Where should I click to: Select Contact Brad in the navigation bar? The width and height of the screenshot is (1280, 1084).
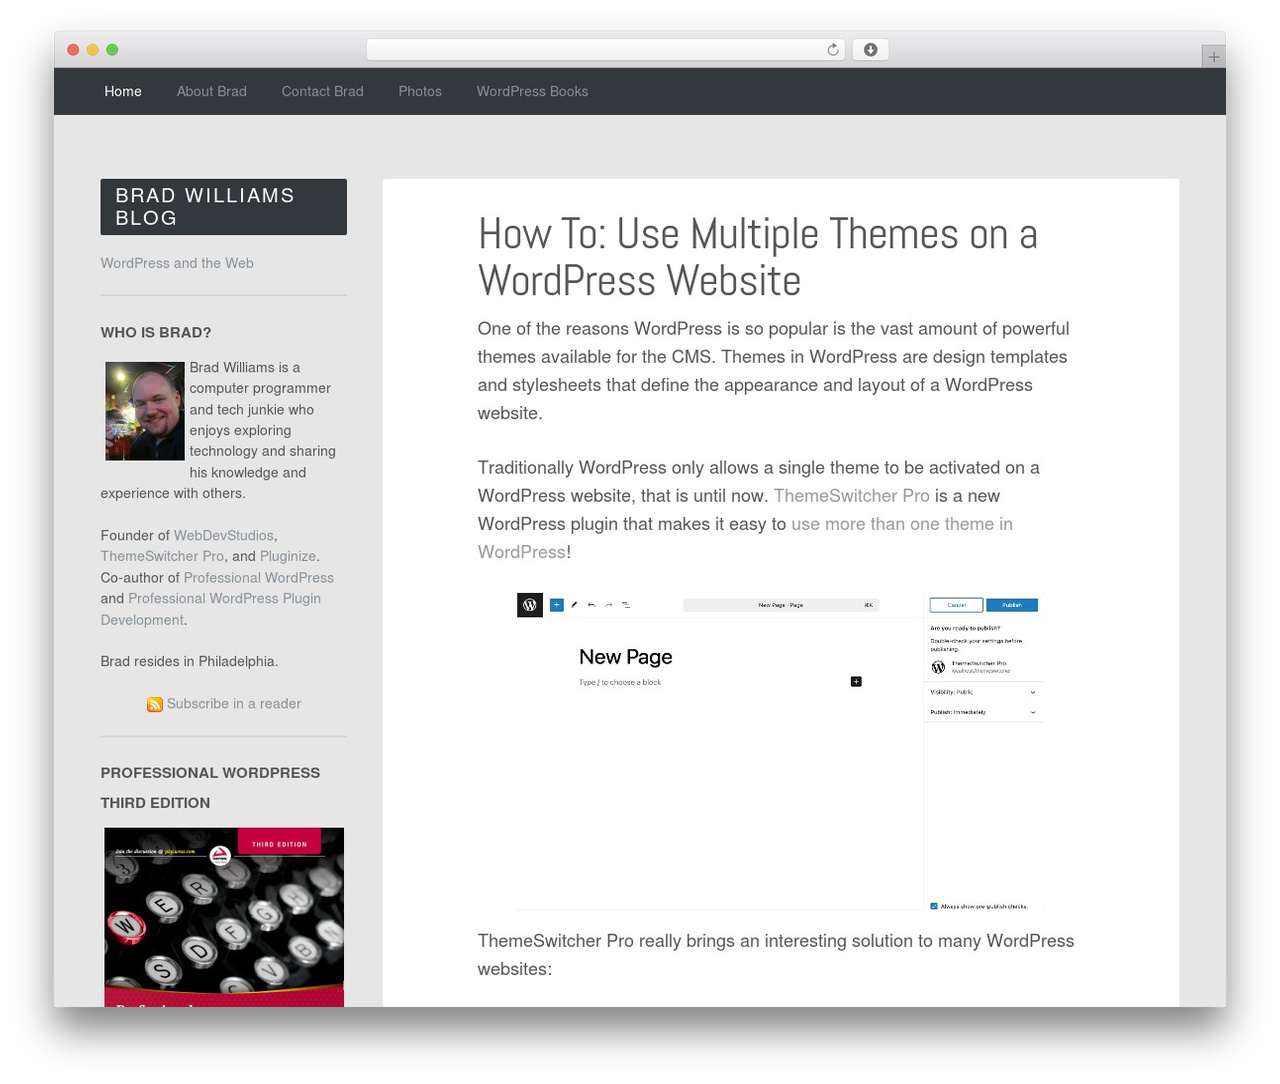coord(322,91)
